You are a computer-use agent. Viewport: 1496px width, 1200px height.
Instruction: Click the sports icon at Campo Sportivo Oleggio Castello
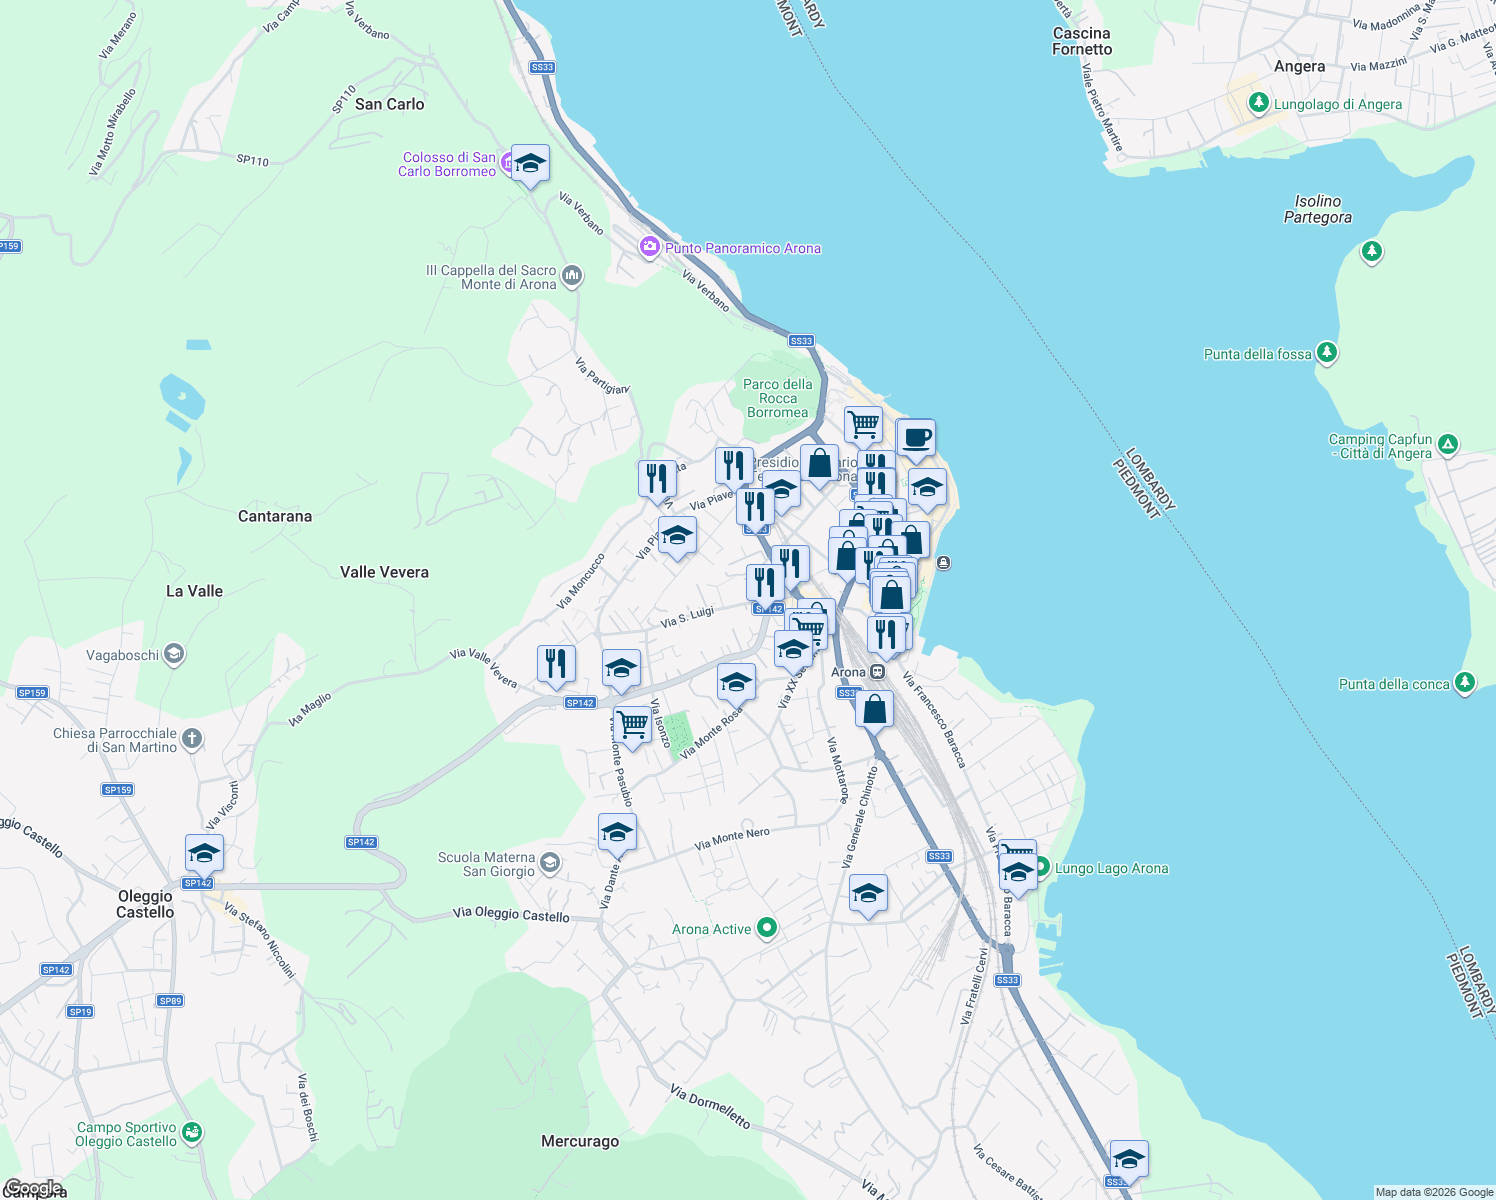pos(190,1133)
